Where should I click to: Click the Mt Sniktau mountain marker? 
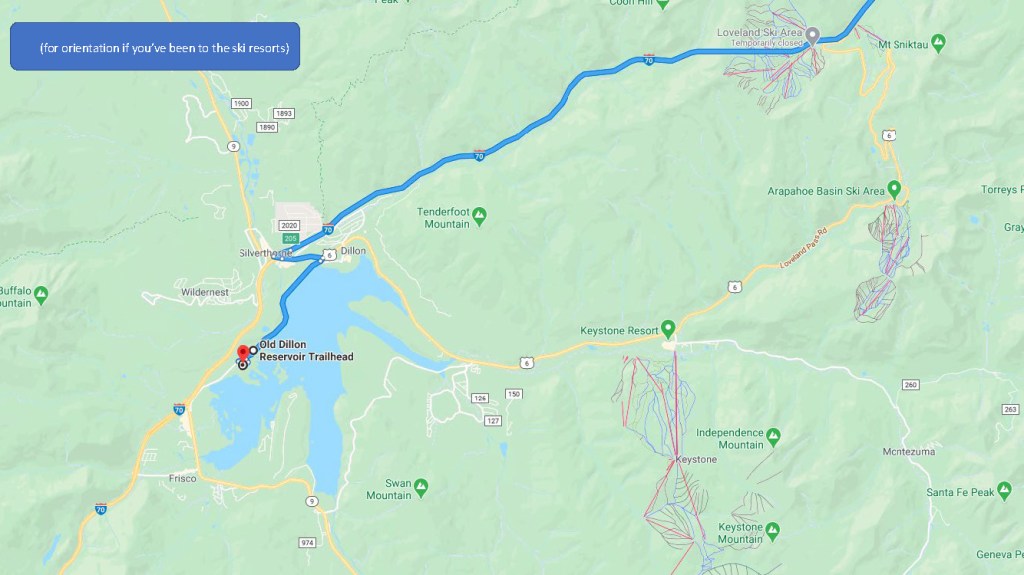938,43
